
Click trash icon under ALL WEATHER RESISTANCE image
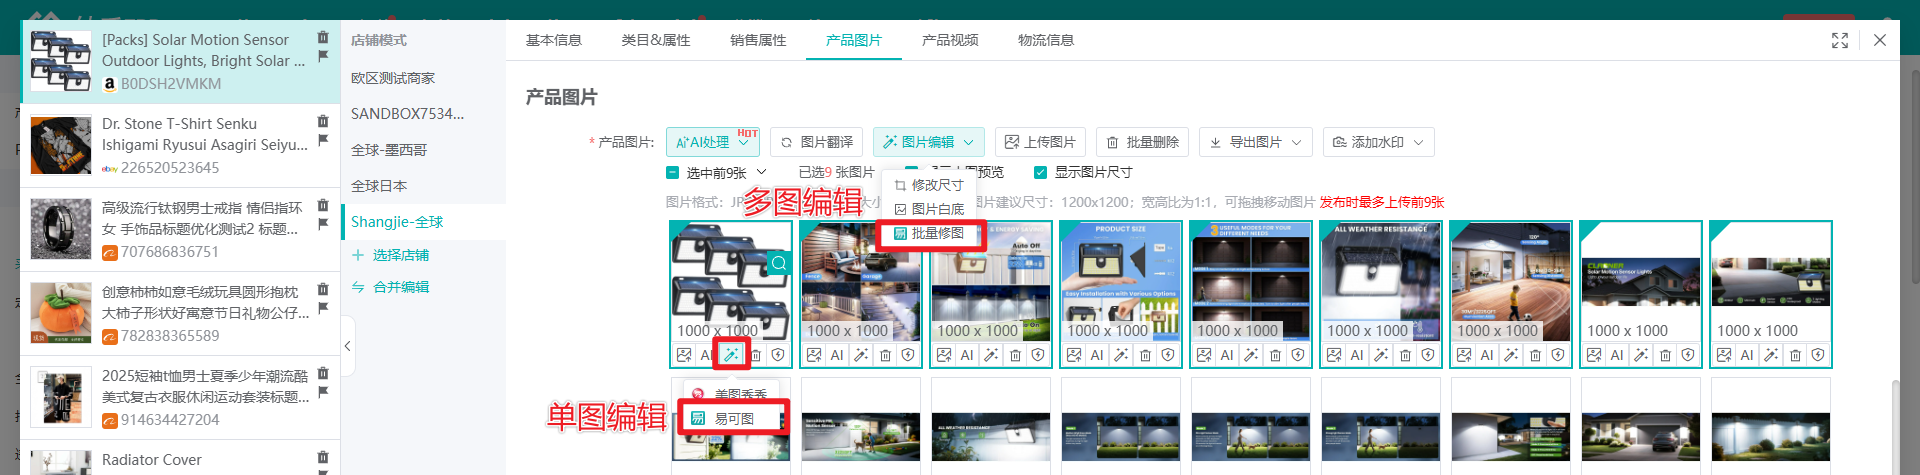[1405, 355]
